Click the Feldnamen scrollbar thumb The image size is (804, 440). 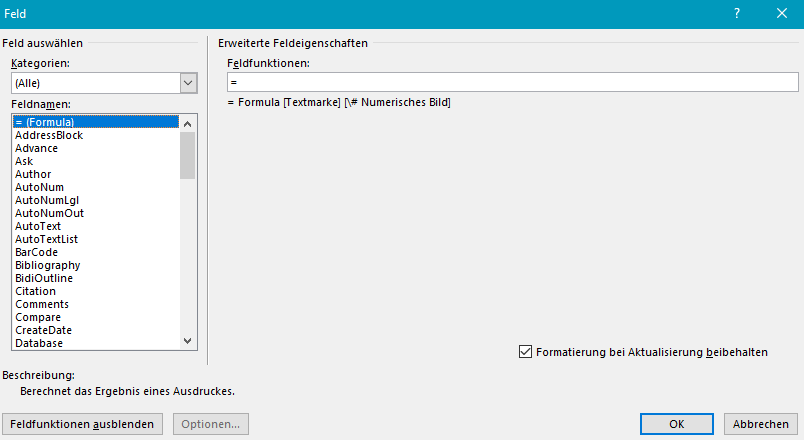click(x=188, y=155)
